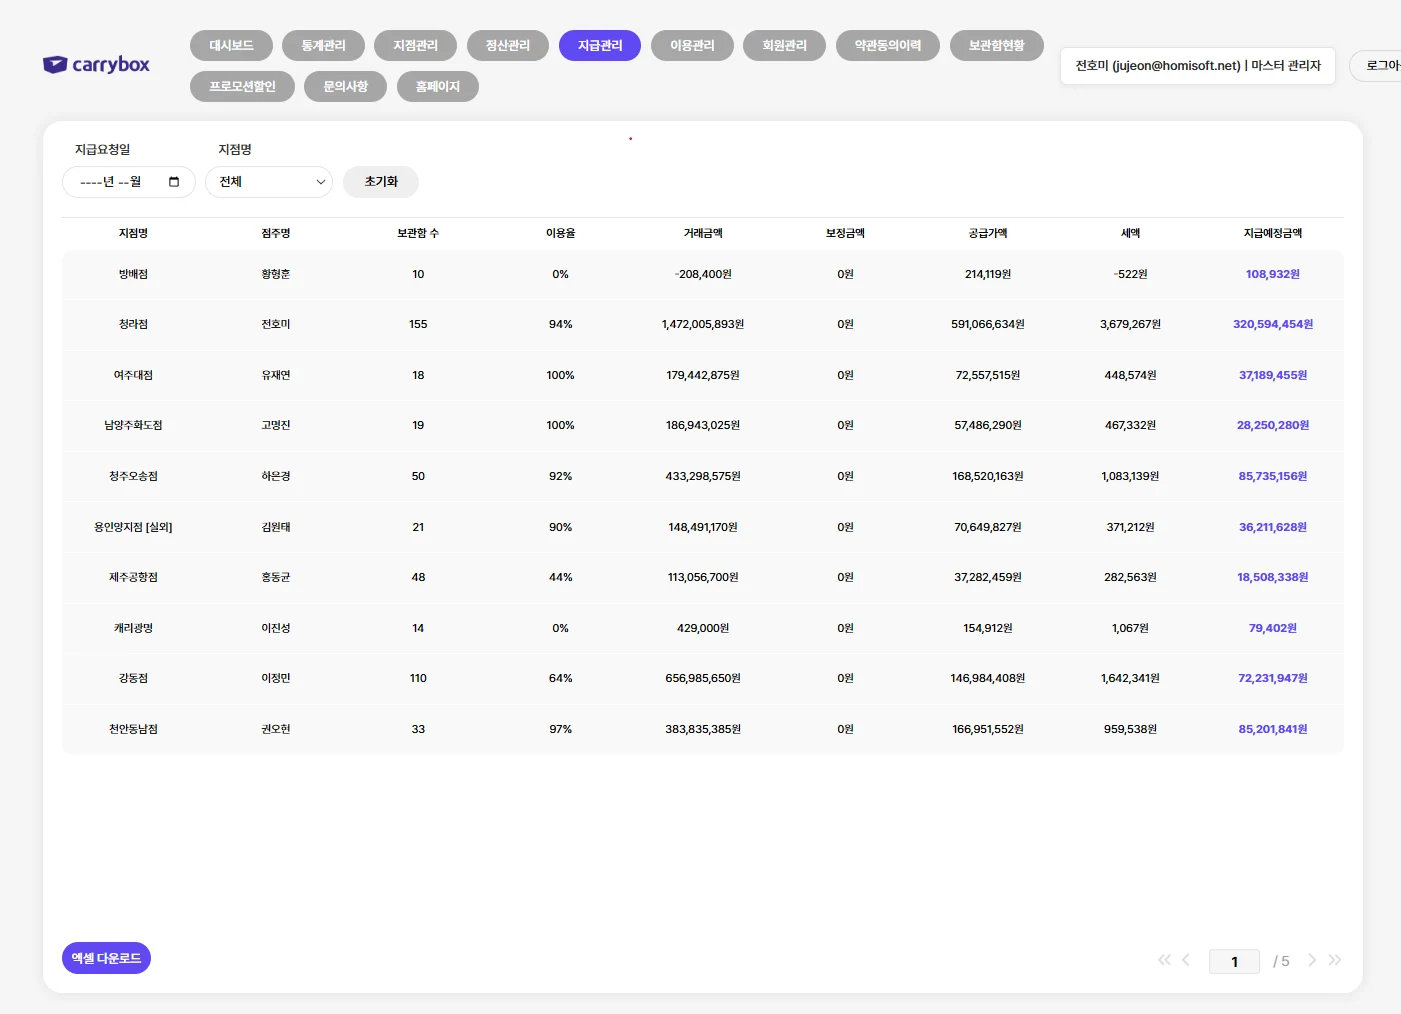The width and height of the screenshot is (1401, 1014).
Task: Click the page number input box
Action: tap(1234, 961)
